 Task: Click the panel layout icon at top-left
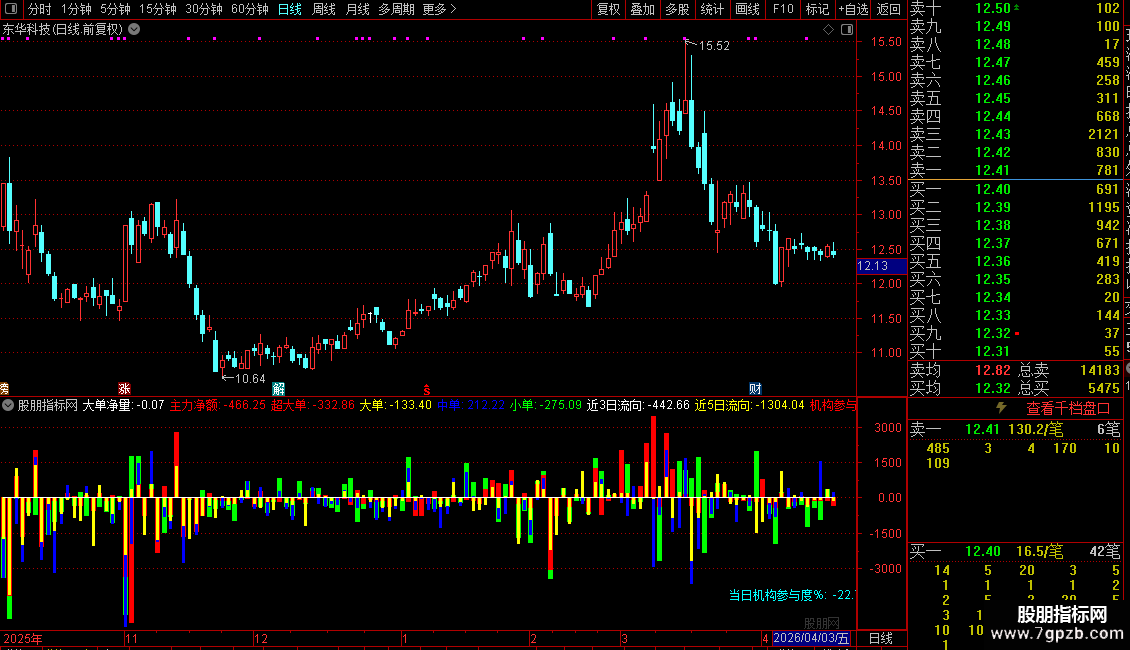(11, 9)
